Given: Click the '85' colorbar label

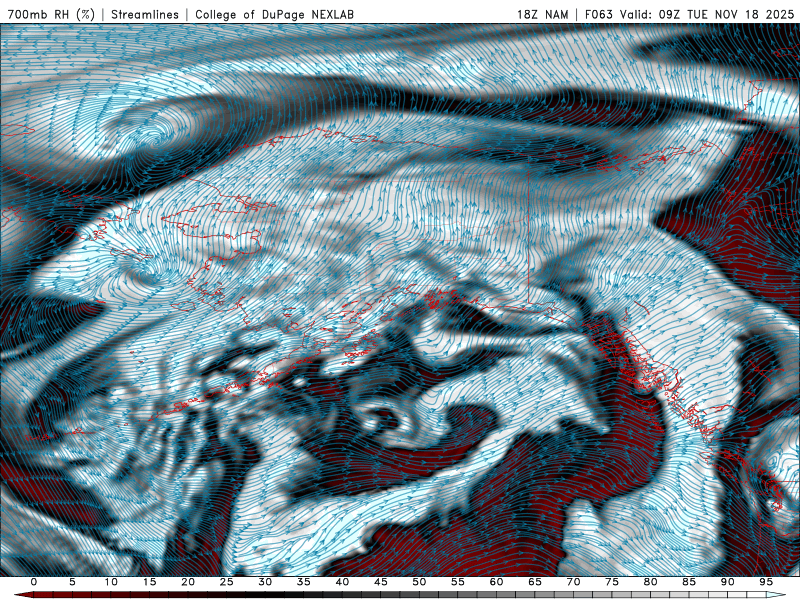Looking at the screenshot, I should (689, 582).
